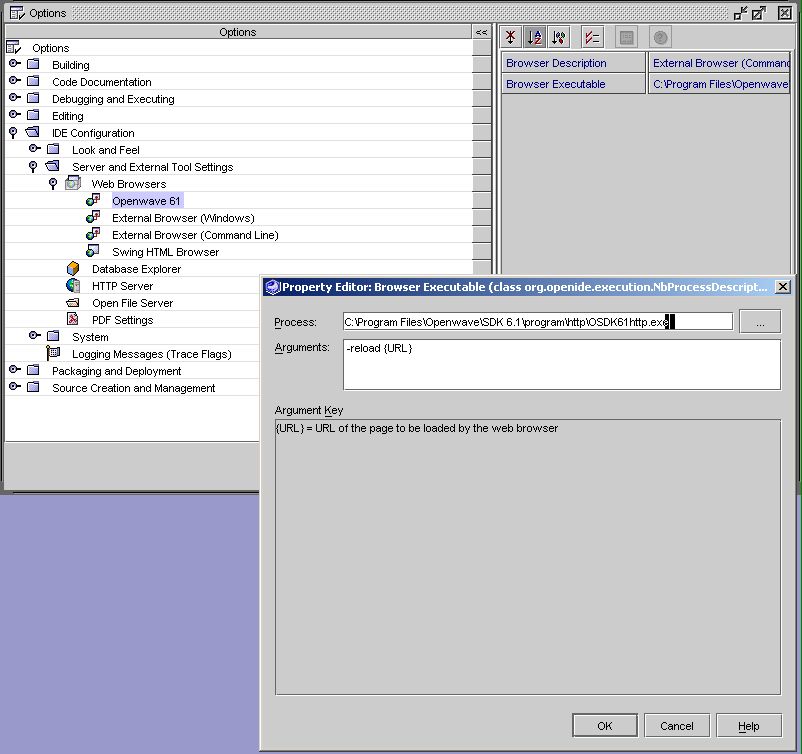Click Cancel in the Property Editor
This screenshot has width=802, height=754.
point(677,725)
